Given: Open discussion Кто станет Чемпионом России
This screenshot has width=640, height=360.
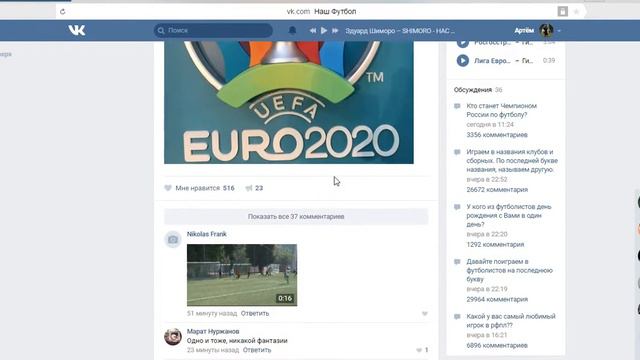Looking at the screenshot, I should point(502,110).
